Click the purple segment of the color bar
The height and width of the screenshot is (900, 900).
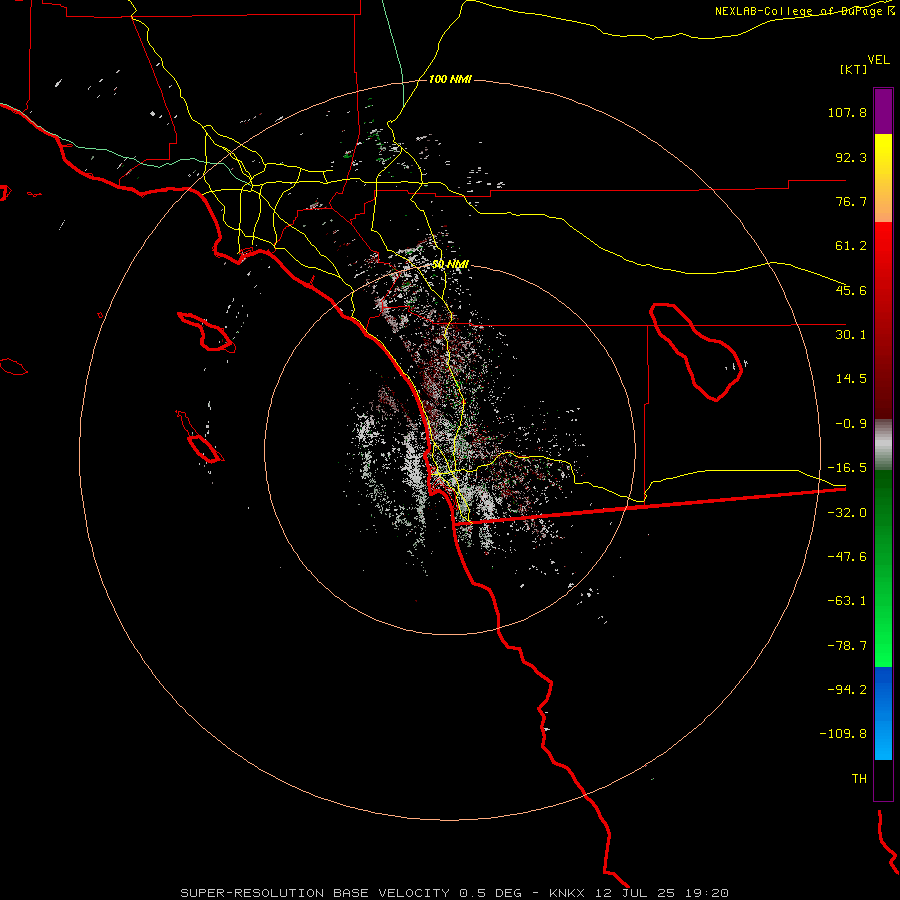click(x=883, y=111)
